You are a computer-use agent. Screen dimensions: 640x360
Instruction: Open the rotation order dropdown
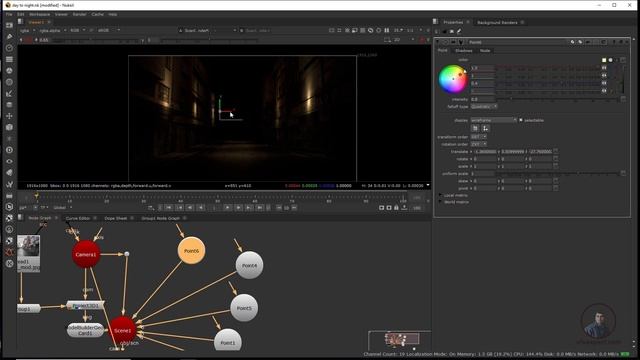[478, 144]
